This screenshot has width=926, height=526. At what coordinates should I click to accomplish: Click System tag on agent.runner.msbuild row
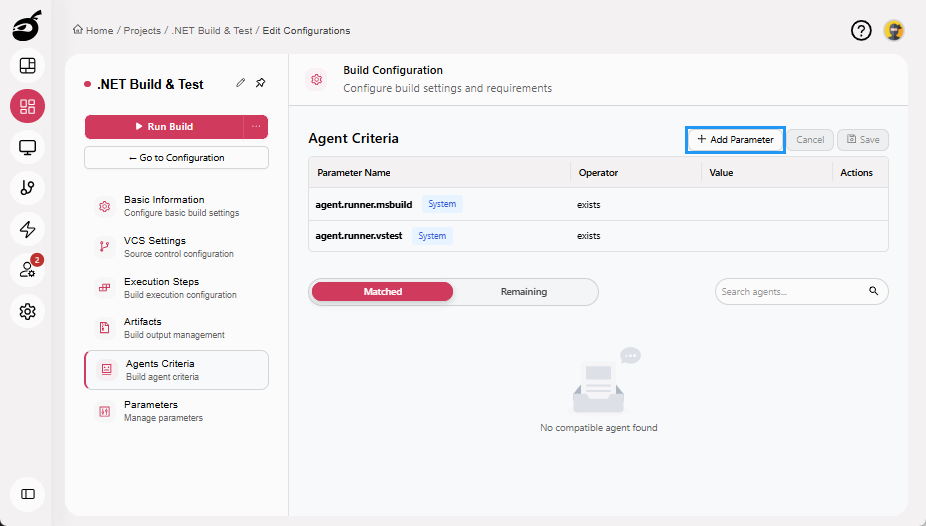click(x=442, y=204)
